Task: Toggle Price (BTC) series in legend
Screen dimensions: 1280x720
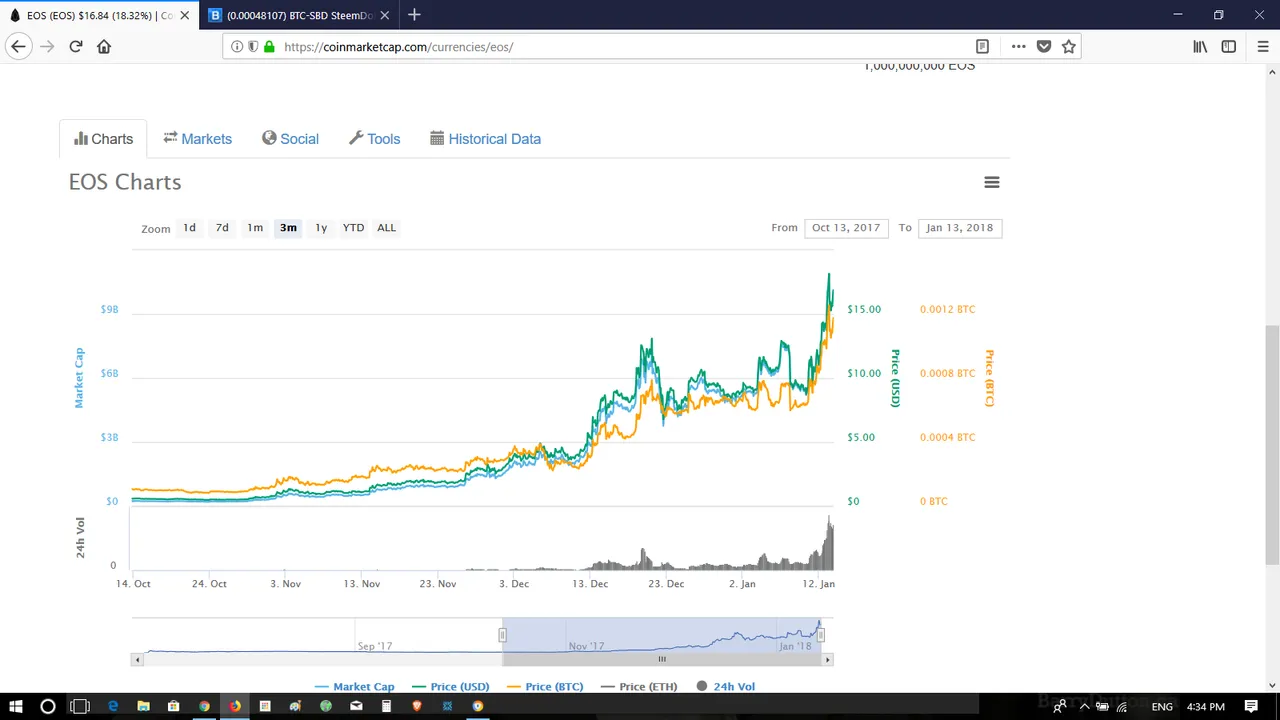Action: tap(545, 687)
